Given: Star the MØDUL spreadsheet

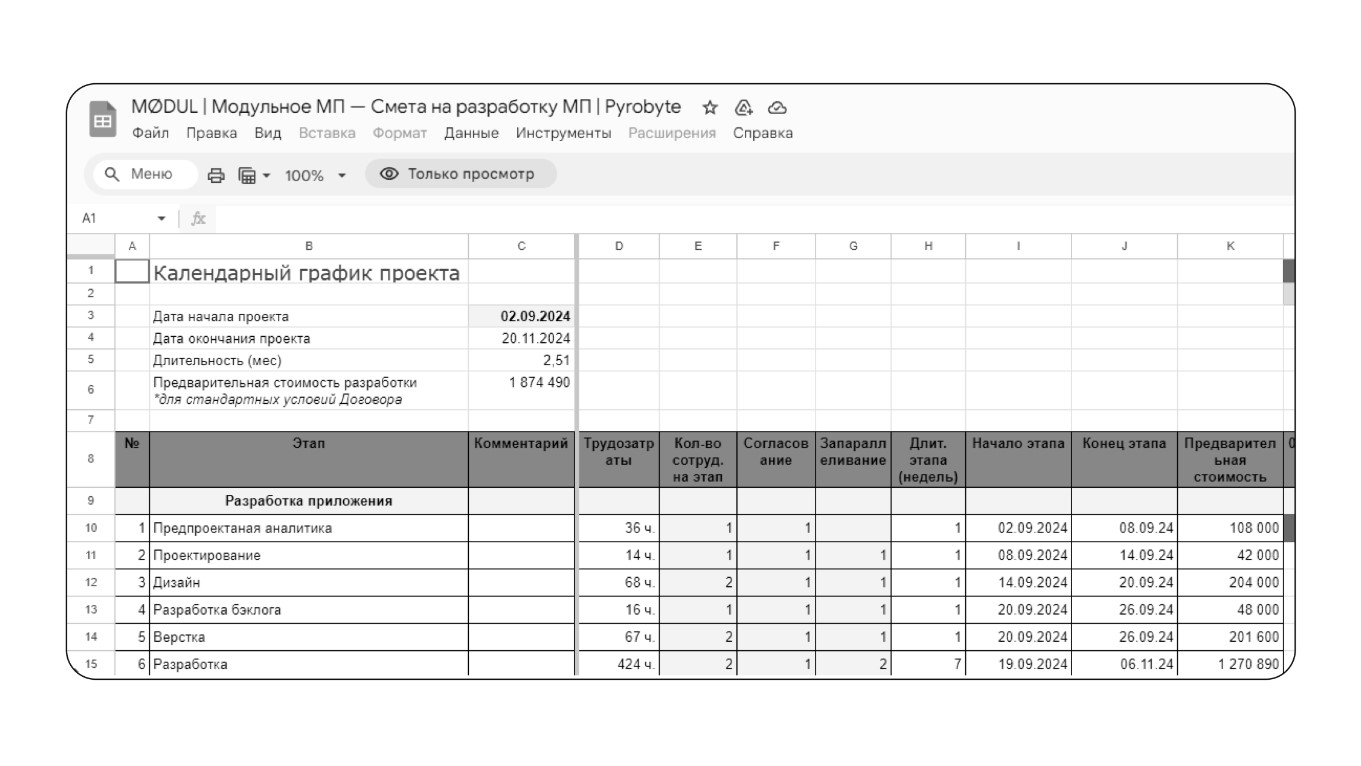Looking at the screenshot, I should click(x=710, y=108).
